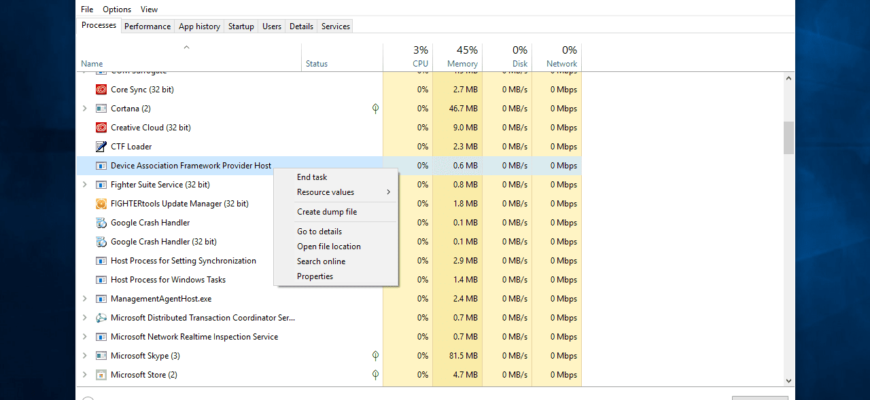Image resolution: width=870 pixels, height=400 pixels.
Task: Click the Microsoft Store process icon
Action: [101, 374]
